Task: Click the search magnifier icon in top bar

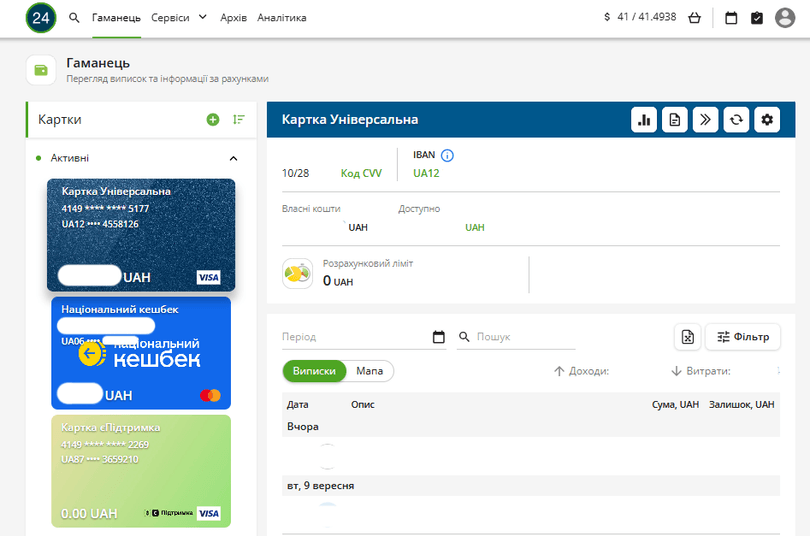Action: tap(74, 18)
